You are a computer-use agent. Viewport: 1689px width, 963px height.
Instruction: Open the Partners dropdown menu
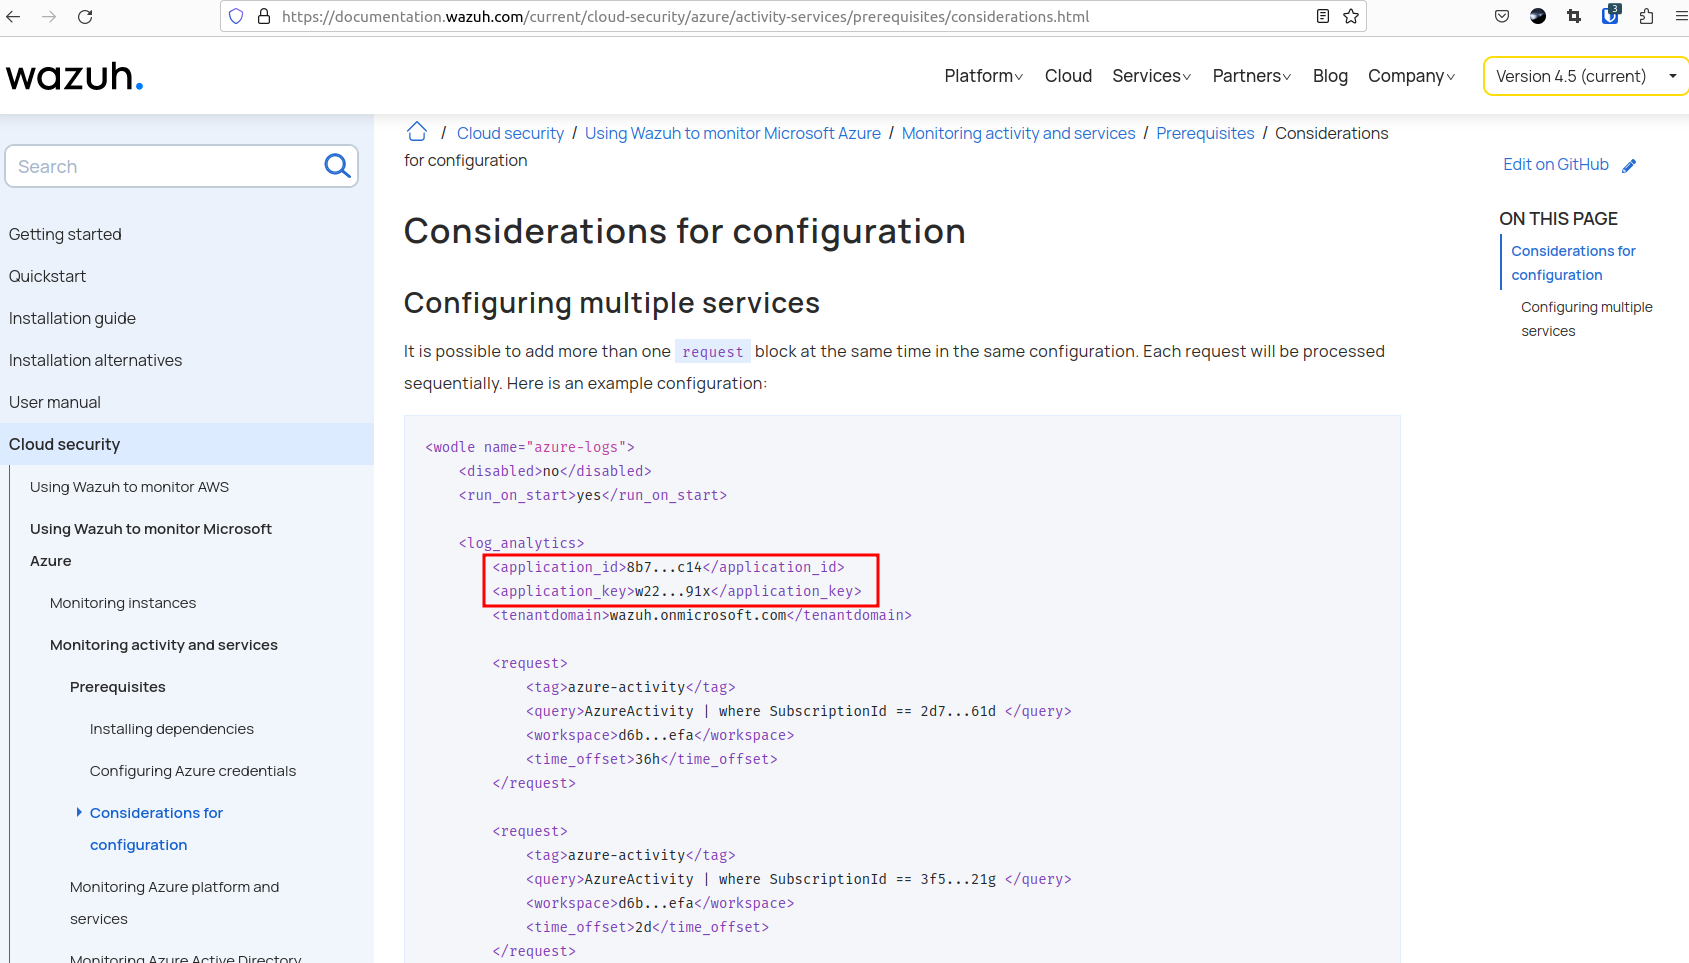(x=1251, y=76)
